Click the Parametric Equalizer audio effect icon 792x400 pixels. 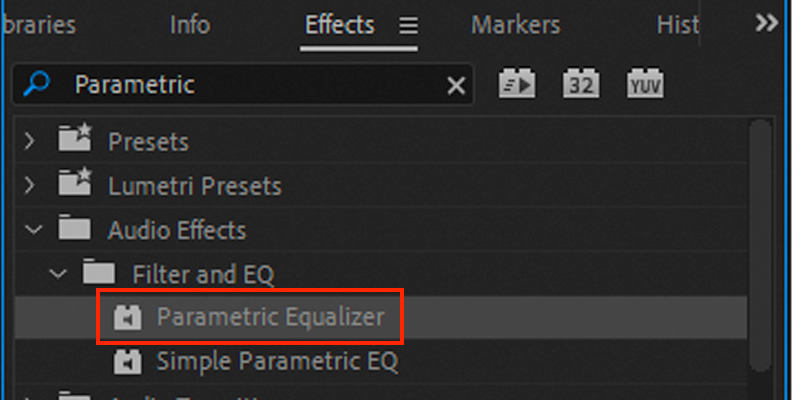127,318
